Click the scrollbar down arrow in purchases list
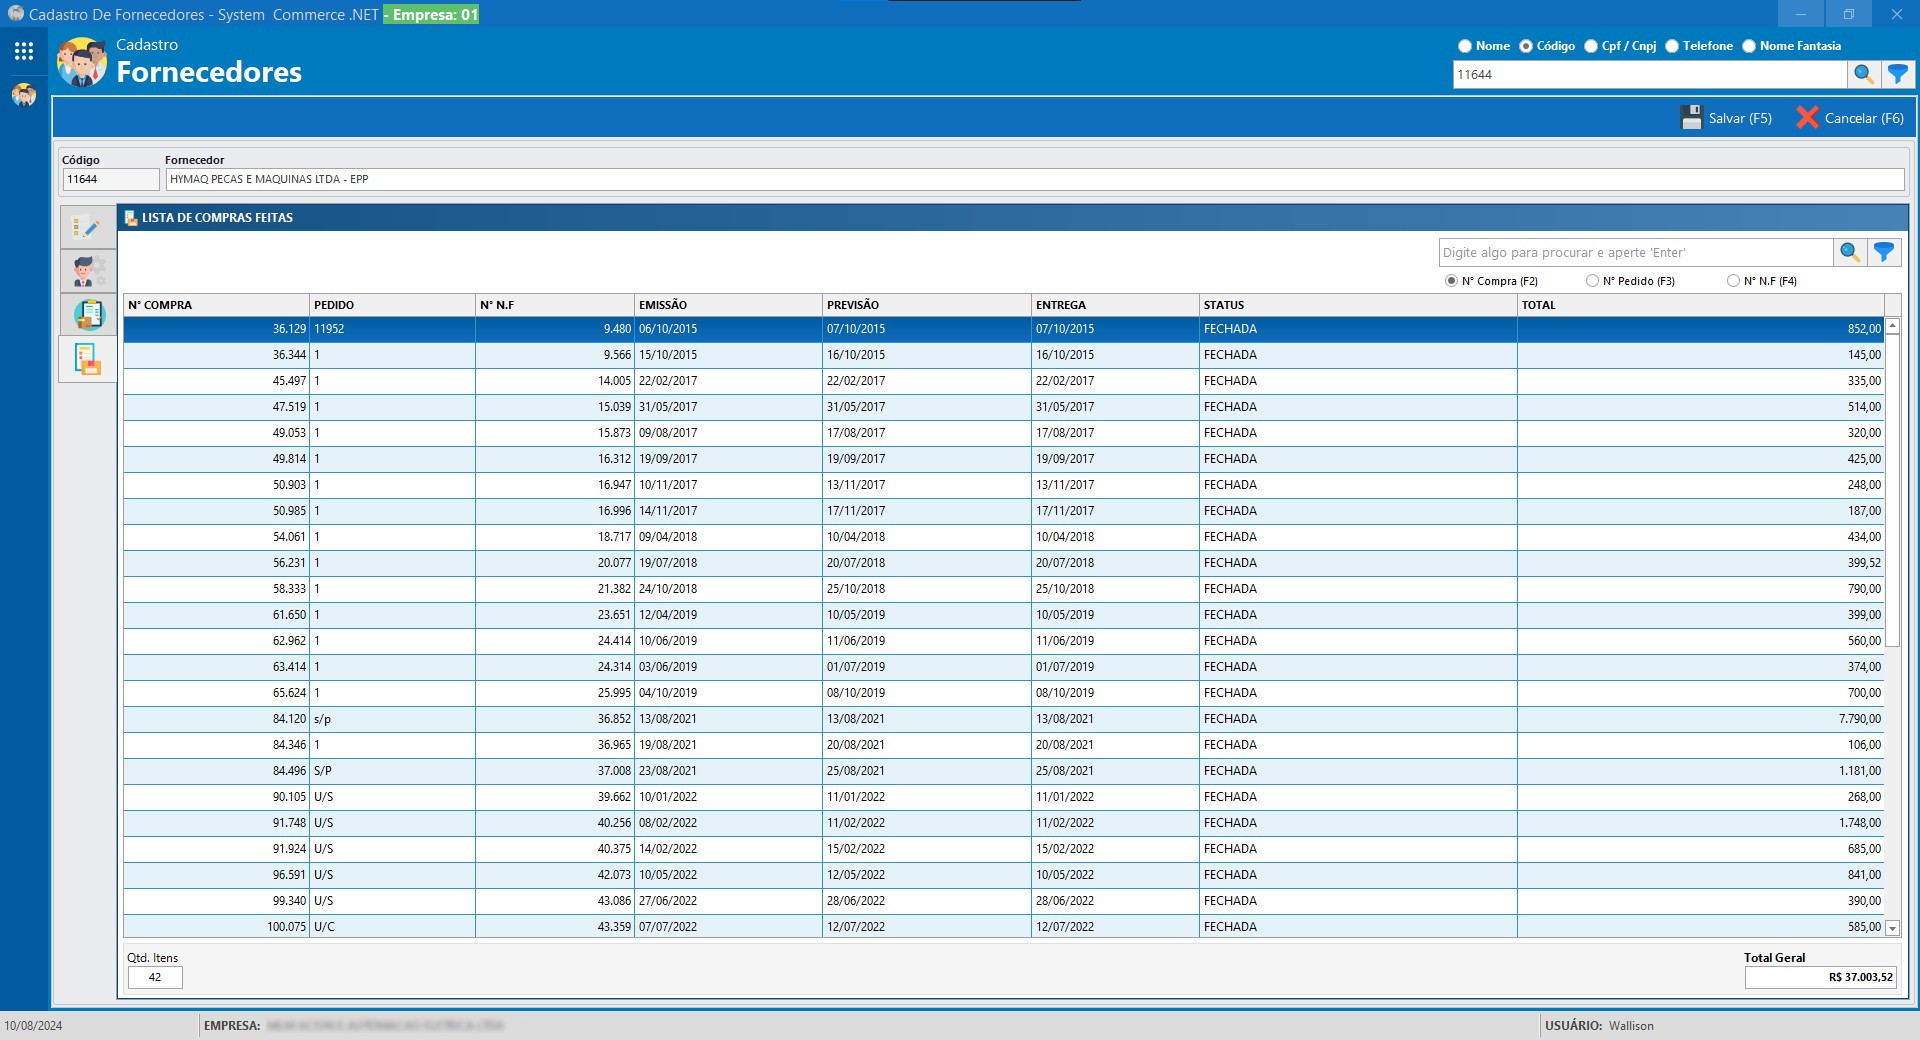 (1892, 928)
